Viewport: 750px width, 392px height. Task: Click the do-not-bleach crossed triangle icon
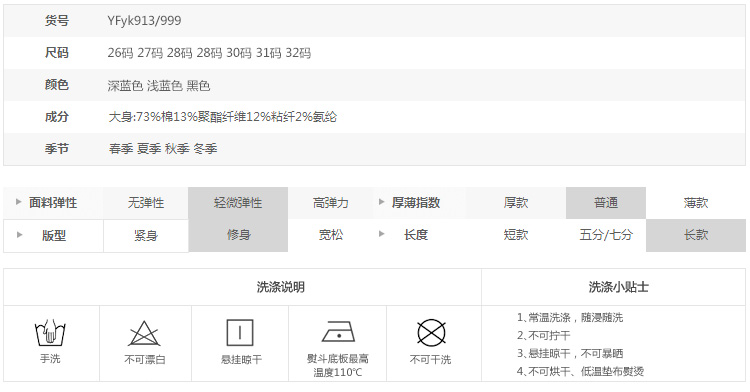tap(144, 333)
